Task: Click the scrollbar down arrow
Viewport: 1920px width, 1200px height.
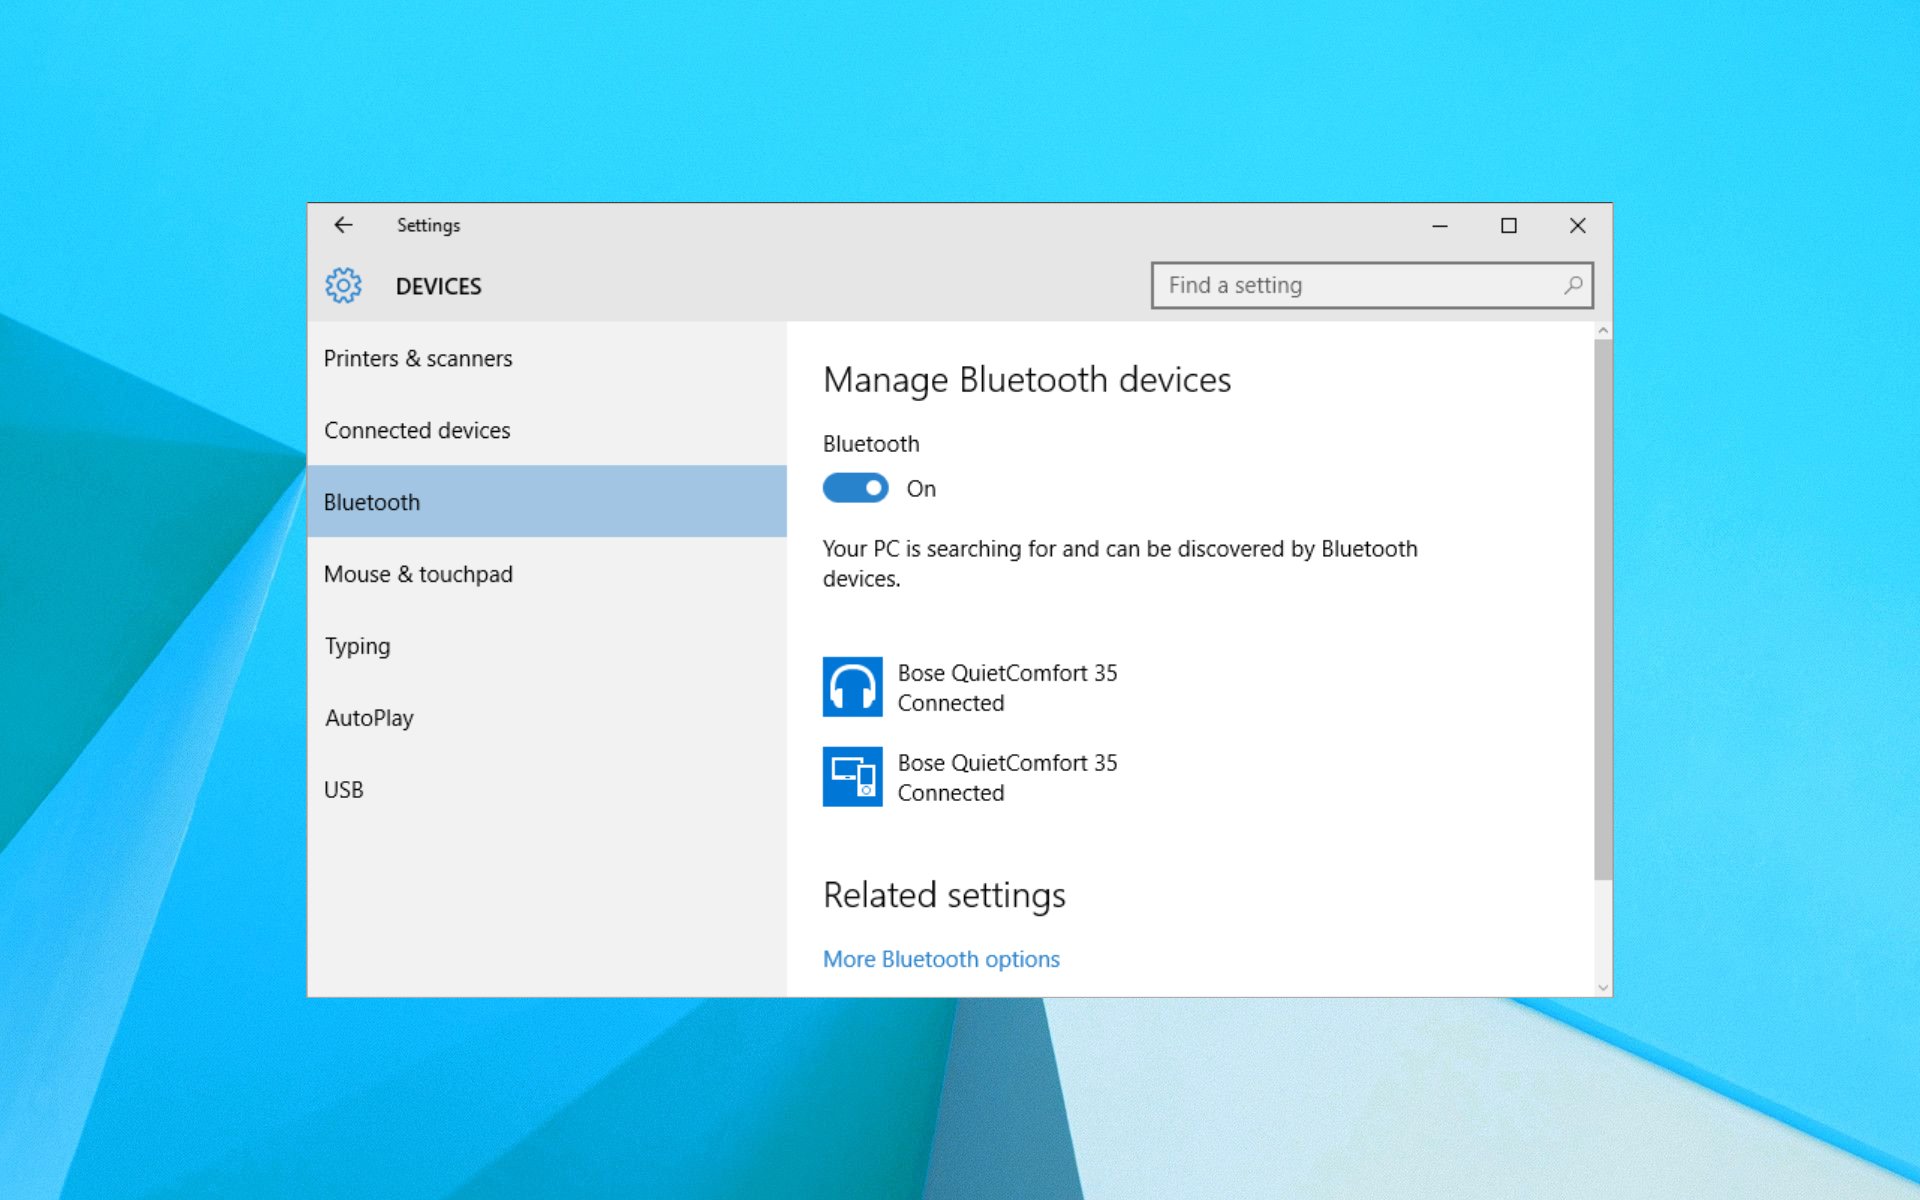Action: click(1603, 988)
